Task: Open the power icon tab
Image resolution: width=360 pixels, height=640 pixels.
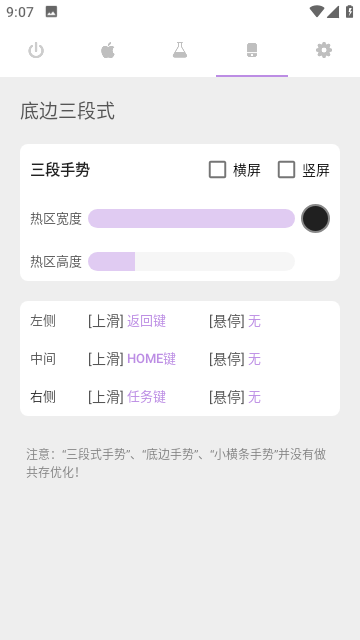Action: point(36,51)
